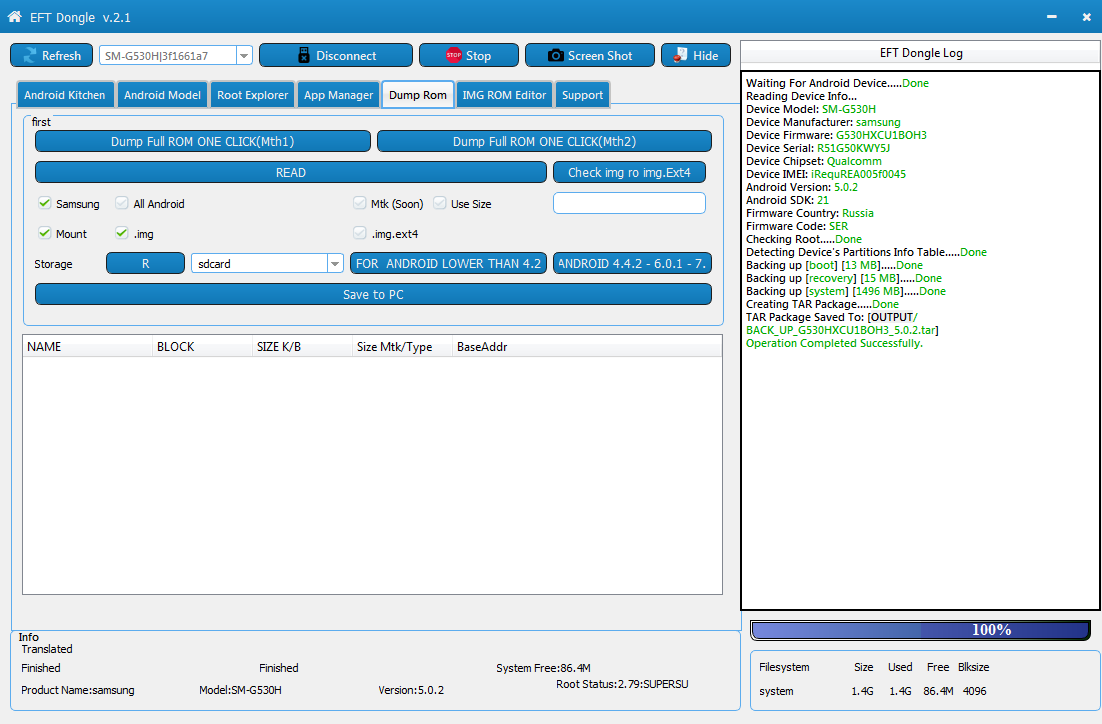The height and width of the screenshot is (724, 1102).
Task: Expand the sdcard storage dropdown
Action: coord(335,264)
